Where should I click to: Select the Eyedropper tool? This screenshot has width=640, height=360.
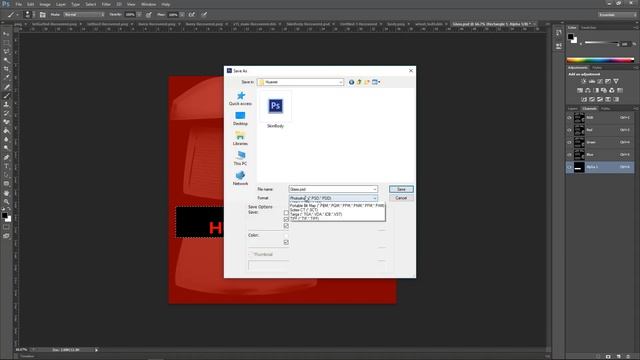coord(6,78)
